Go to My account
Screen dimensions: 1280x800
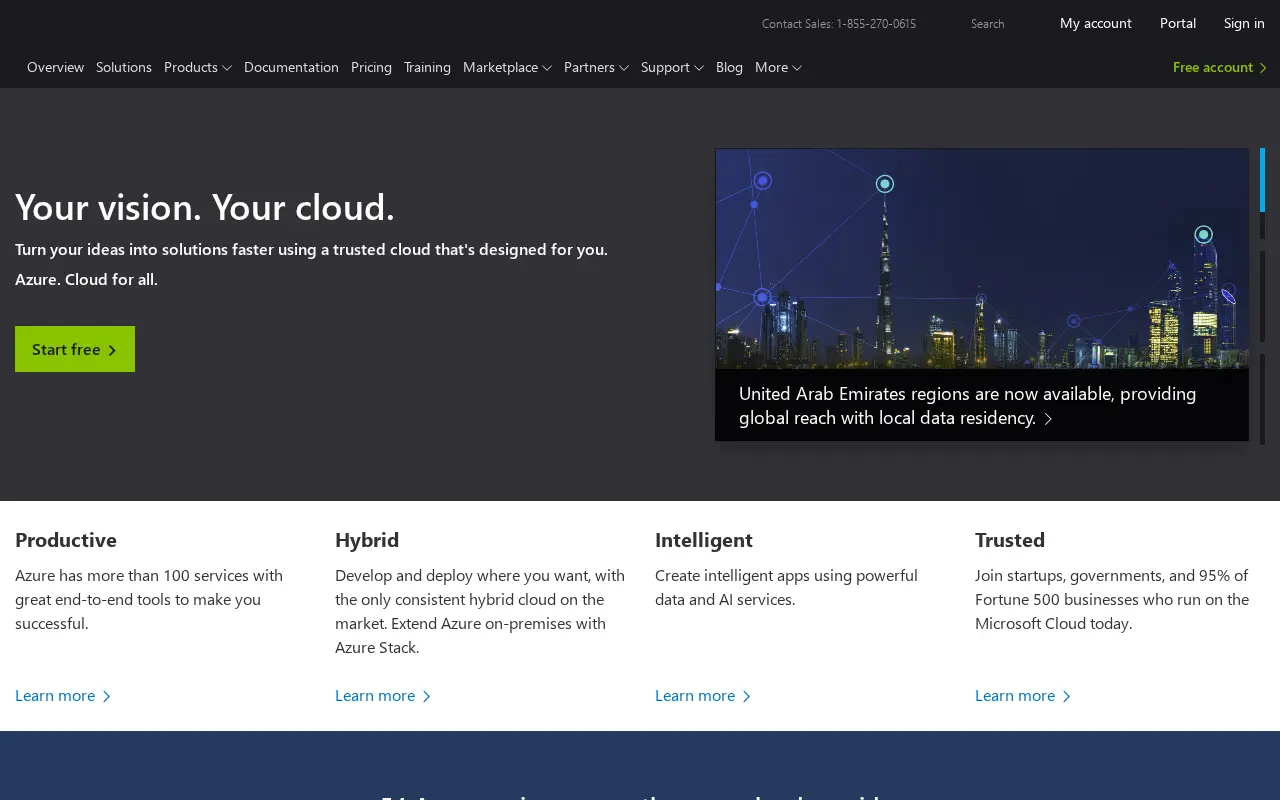(x=1096, y=23)
